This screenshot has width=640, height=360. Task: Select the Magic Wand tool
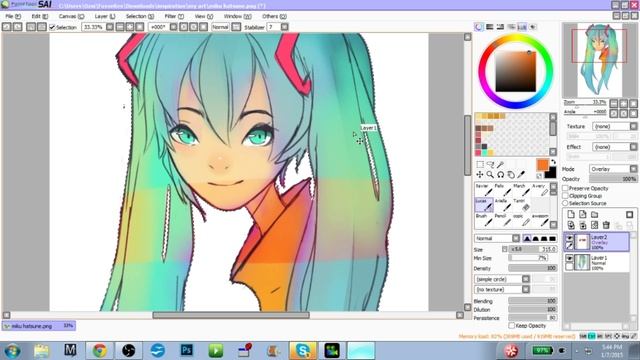[500, 164]
